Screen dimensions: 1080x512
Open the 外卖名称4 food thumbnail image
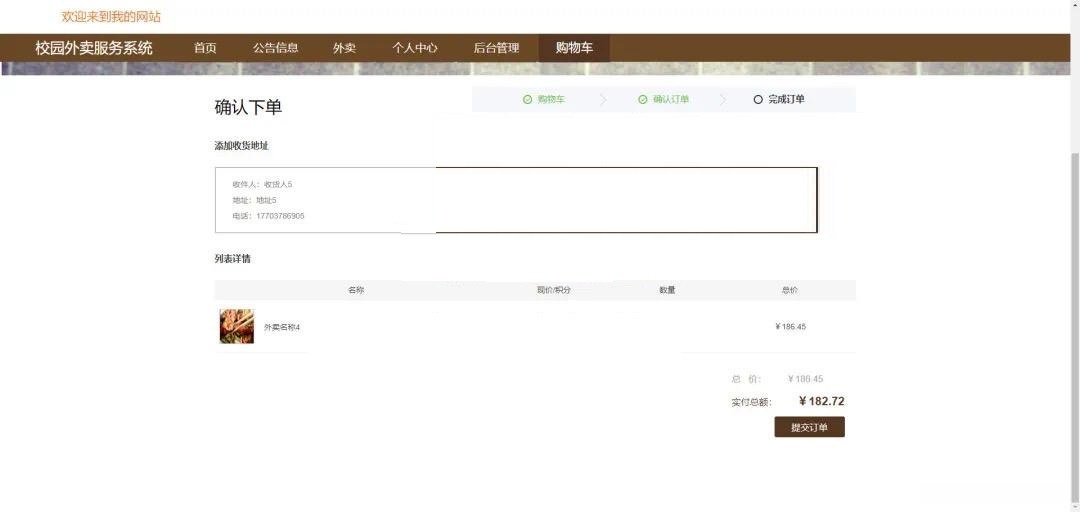(x=237, y=327)
